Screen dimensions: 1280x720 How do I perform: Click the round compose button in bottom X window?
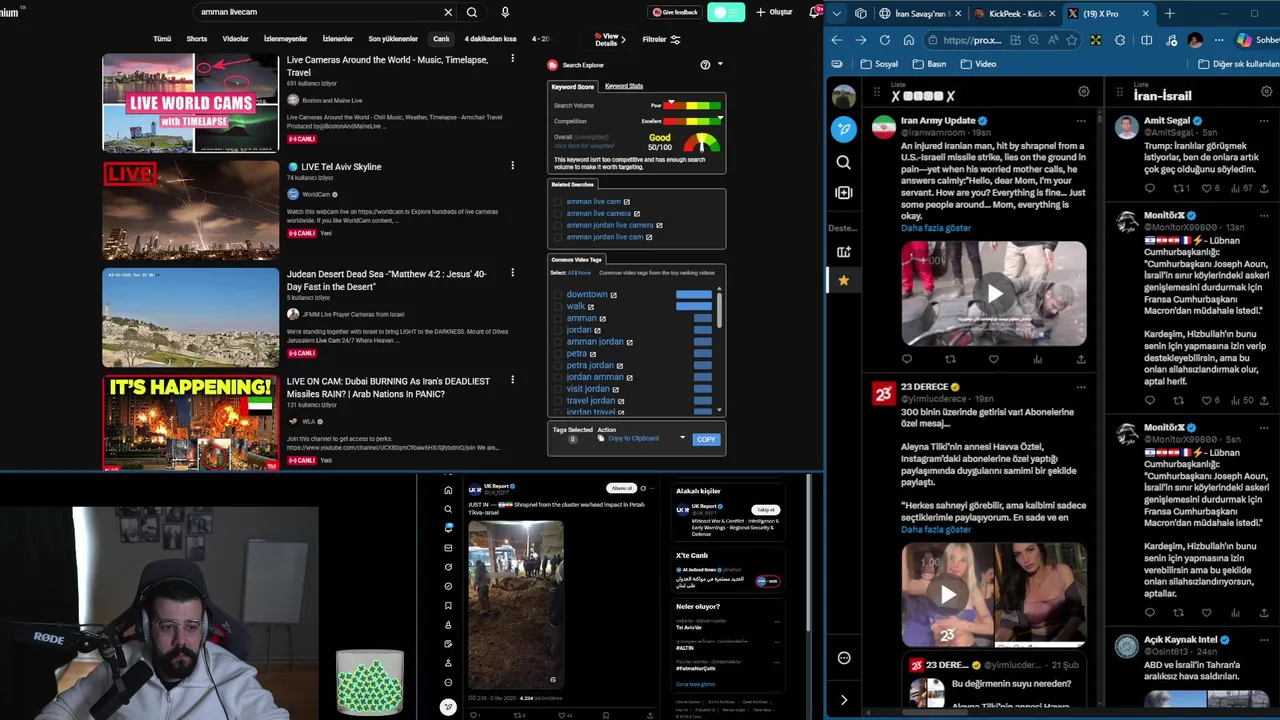448,707
